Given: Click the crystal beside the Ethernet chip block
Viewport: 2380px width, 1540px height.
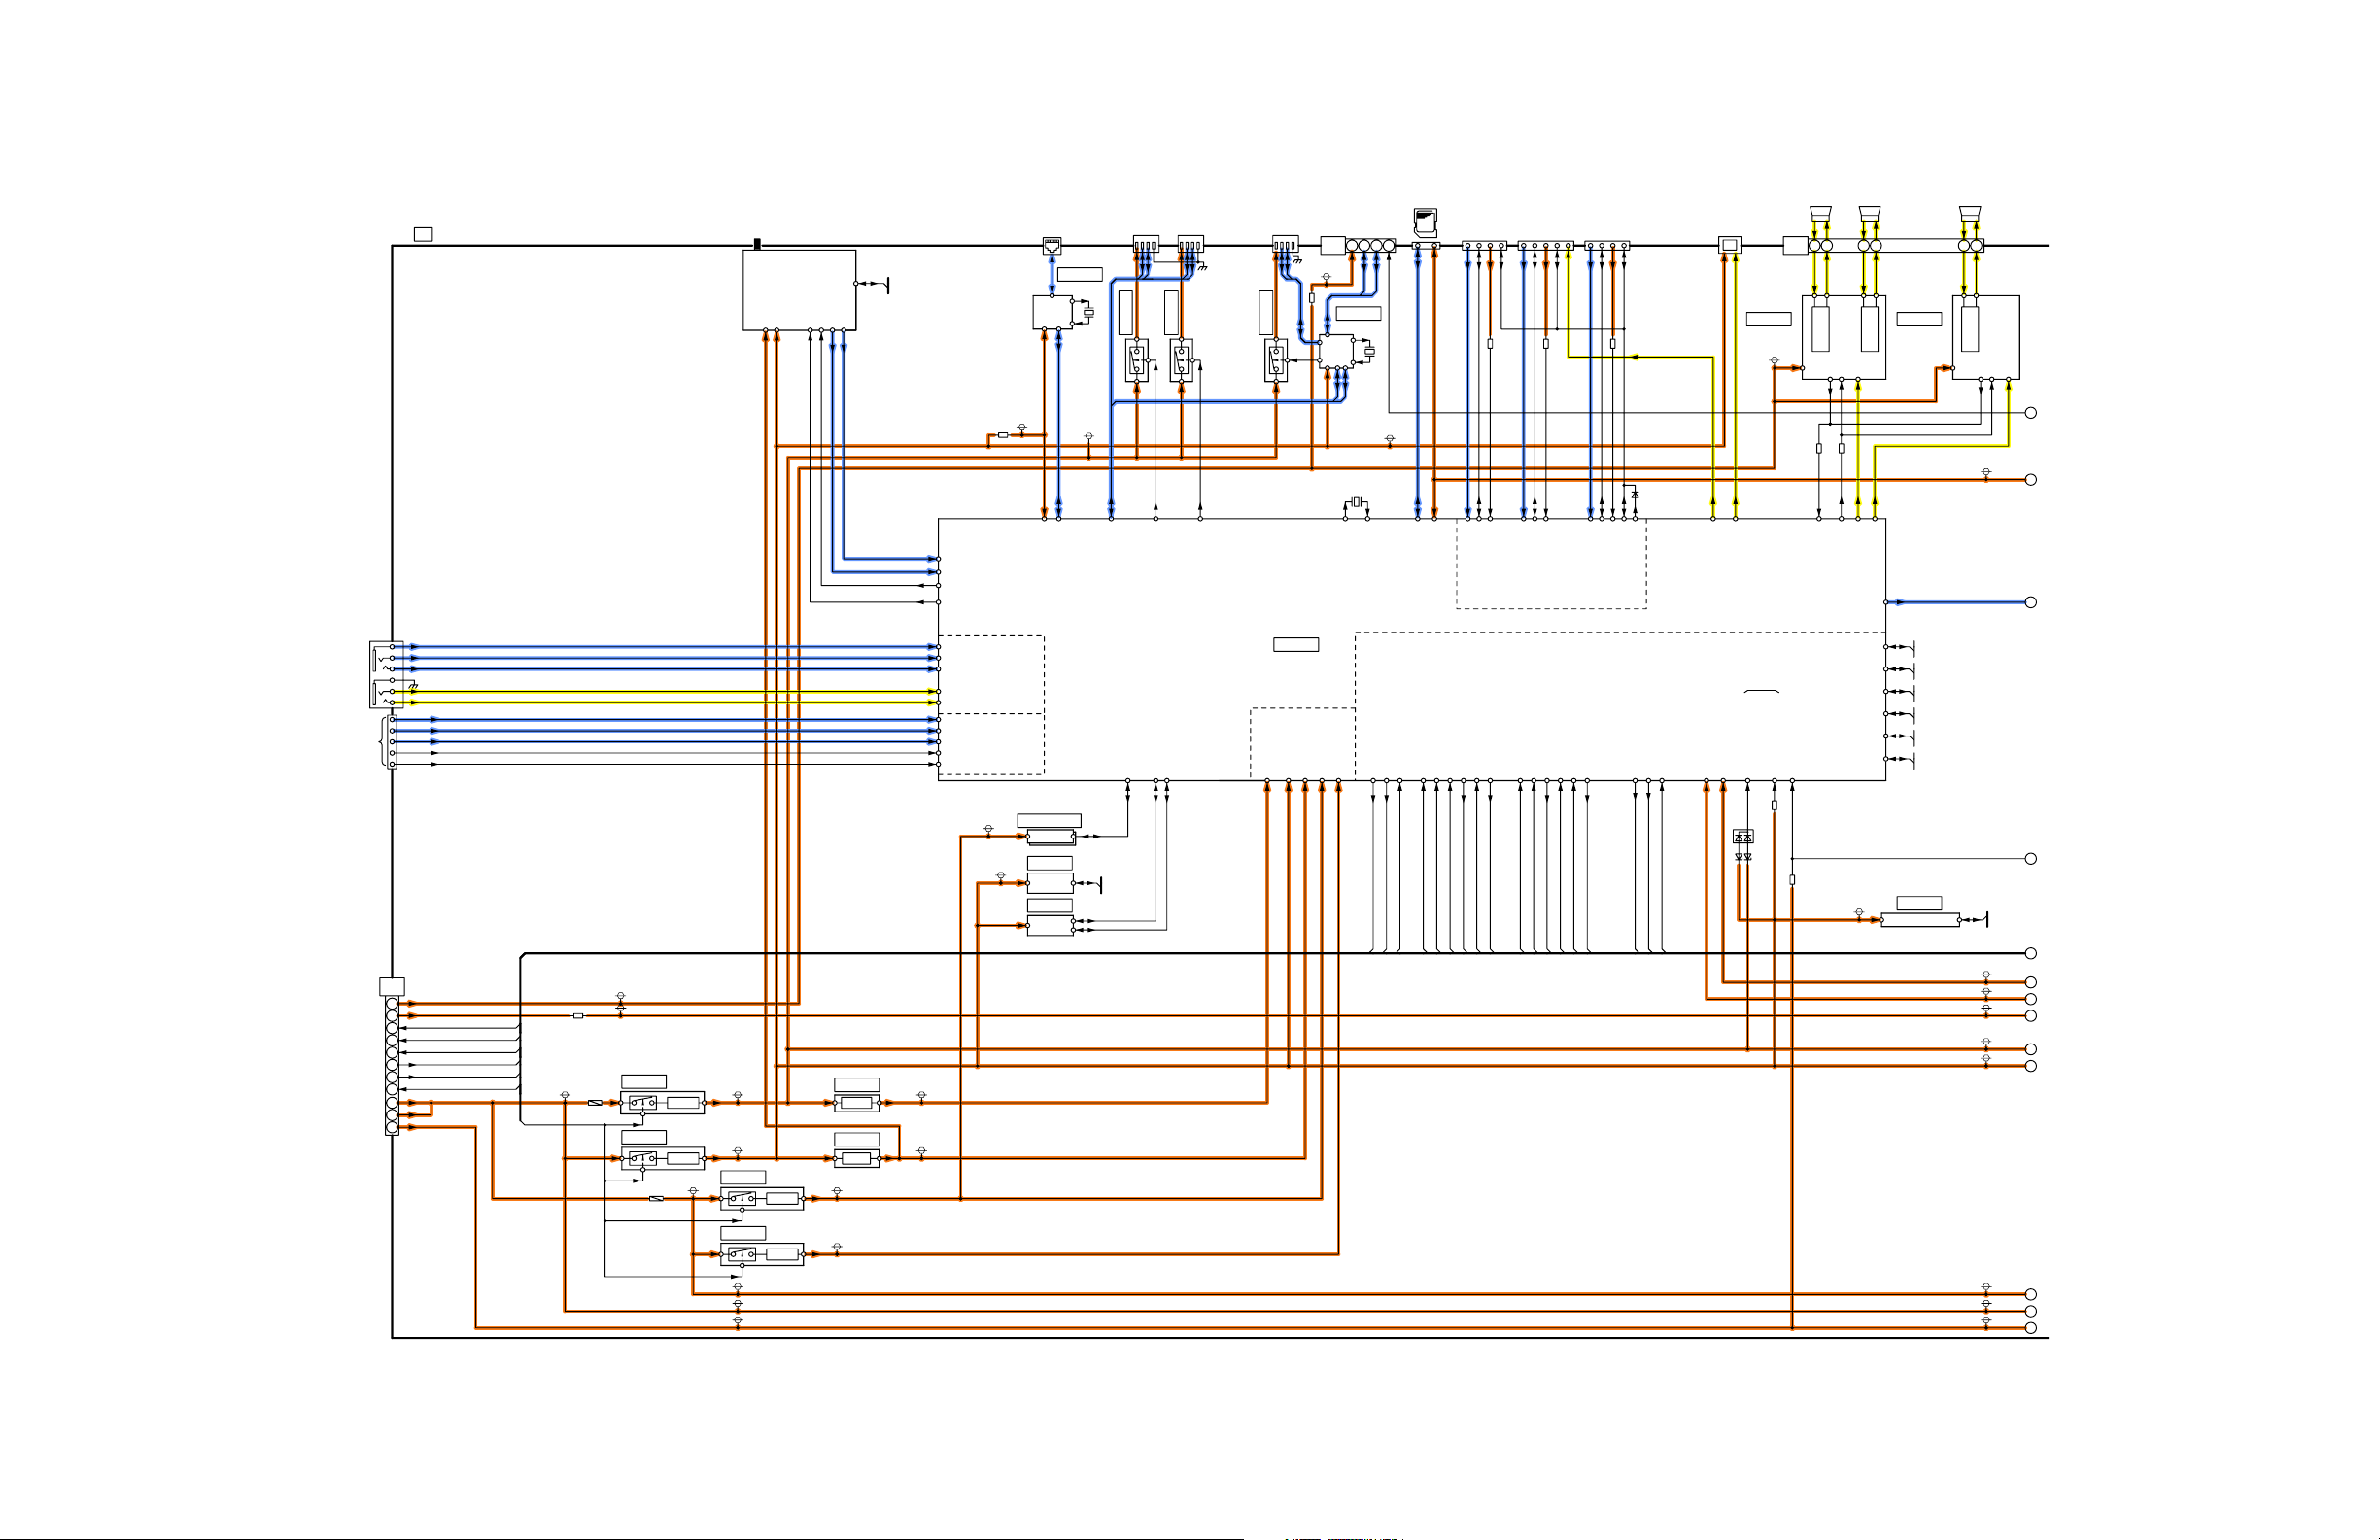Looking at the screenshot, I should [x=1089, y=312].
